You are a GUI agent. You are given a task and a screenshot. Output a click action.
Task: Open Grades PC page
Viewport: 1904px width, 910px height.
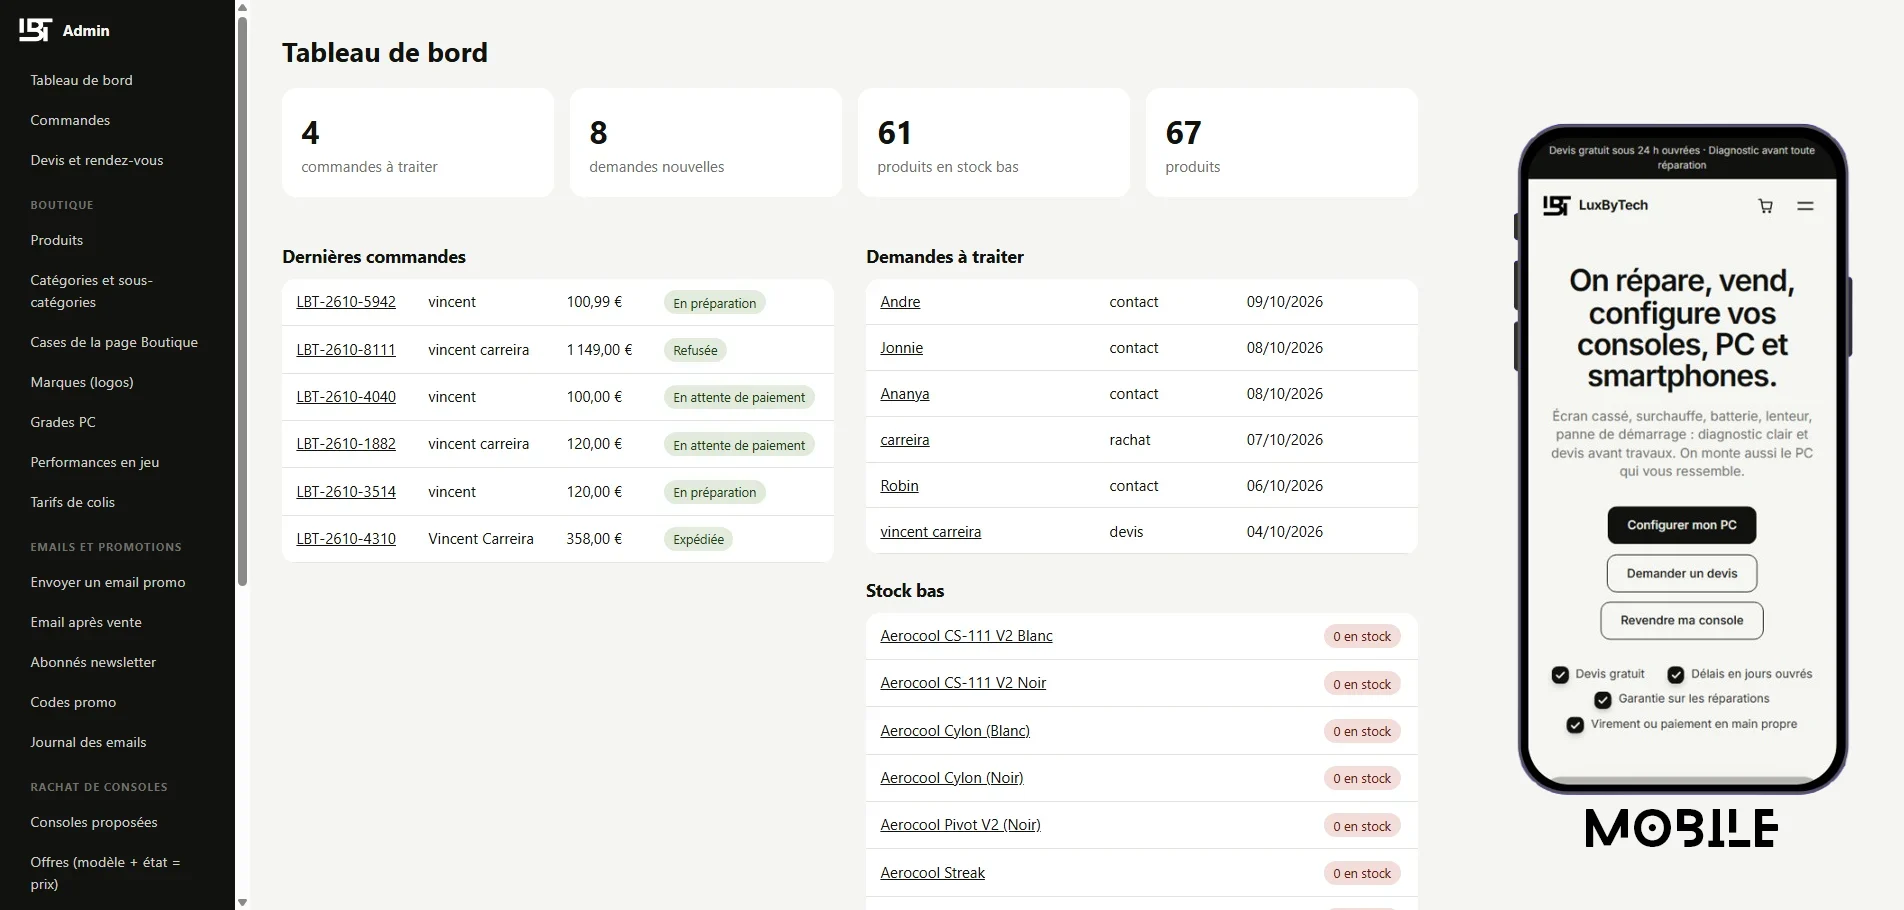tap(63, 422)
